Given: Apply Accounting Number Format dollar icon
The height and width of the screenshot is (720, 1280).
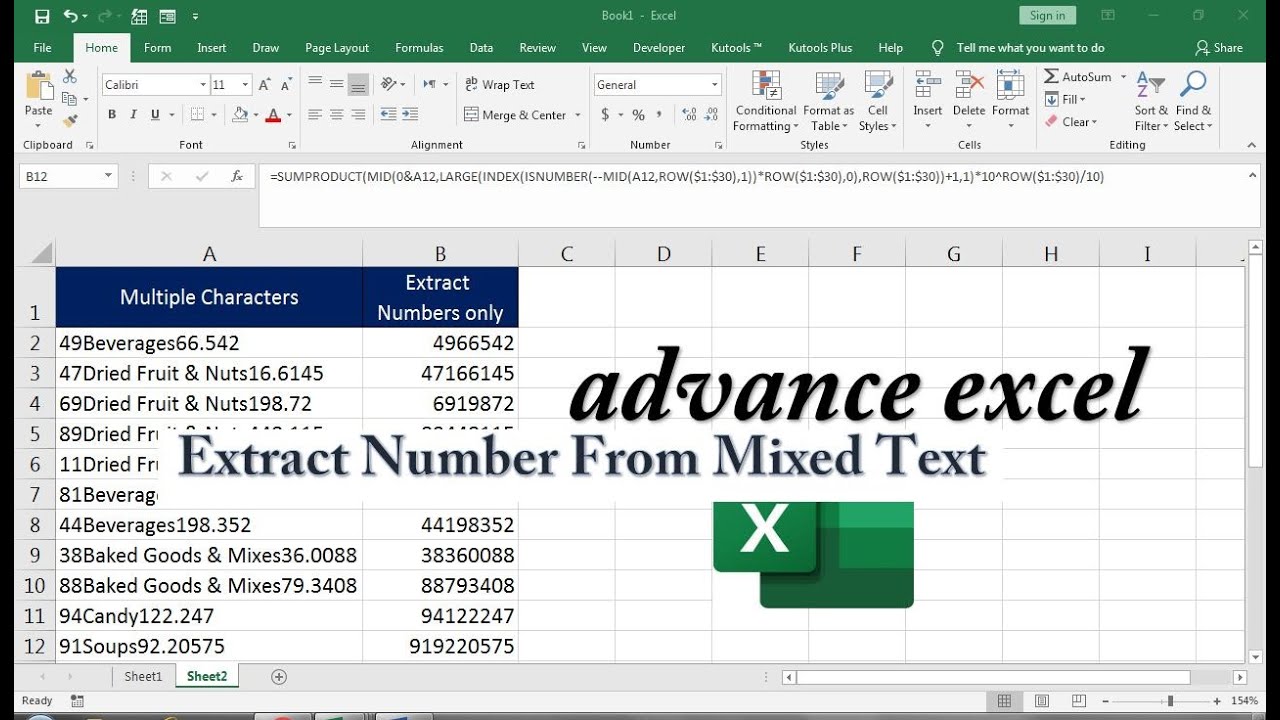Looking at the screenshot, I should (605, 115).
